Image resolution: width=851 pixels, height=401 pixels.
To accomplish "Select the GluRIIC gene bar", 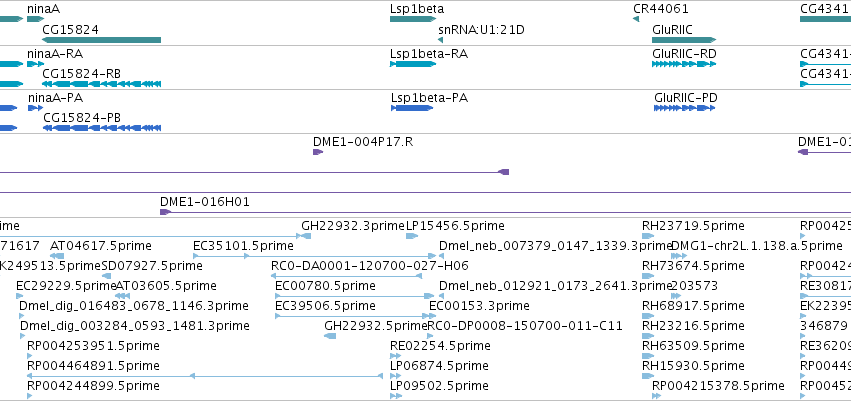I will [684, 40].
